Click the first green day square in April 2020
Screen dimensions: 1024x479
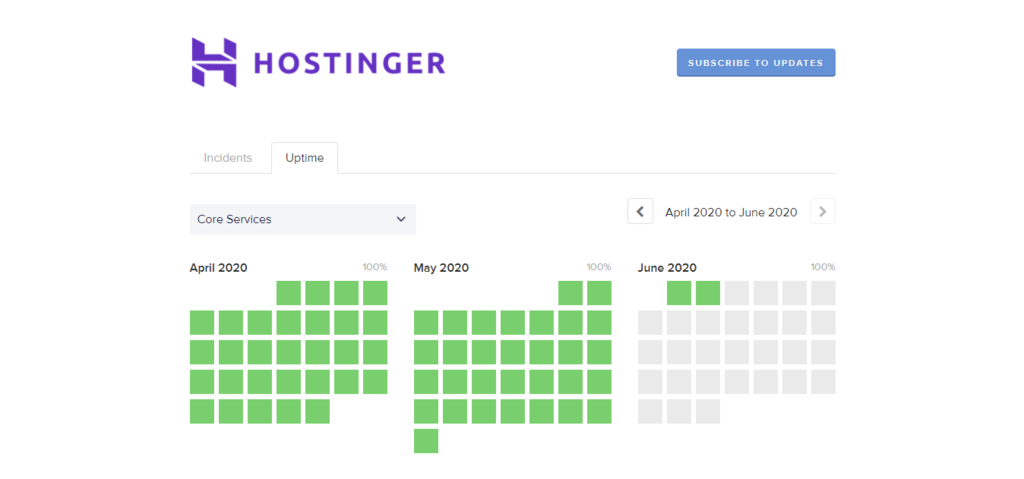tap(289, 293)
